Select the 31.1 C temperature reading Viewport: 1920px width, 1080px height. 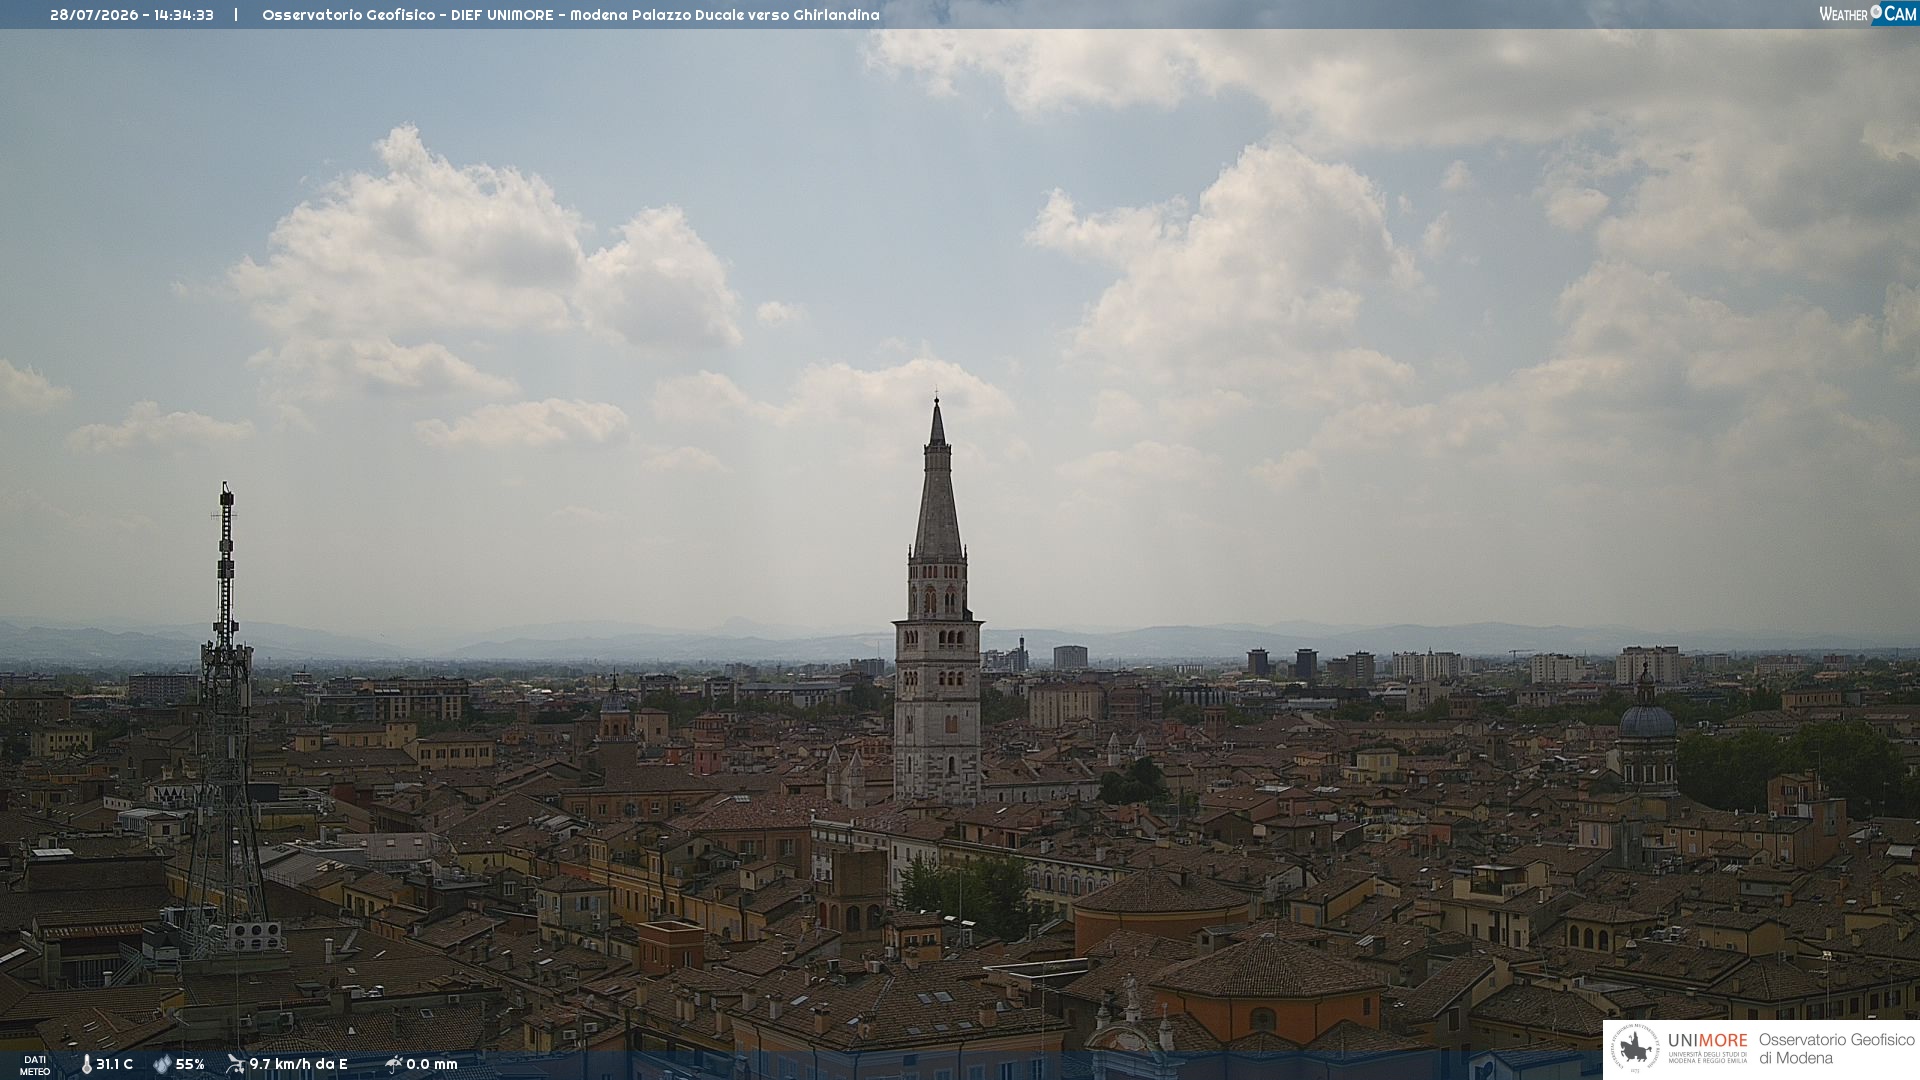(114, 1064)
